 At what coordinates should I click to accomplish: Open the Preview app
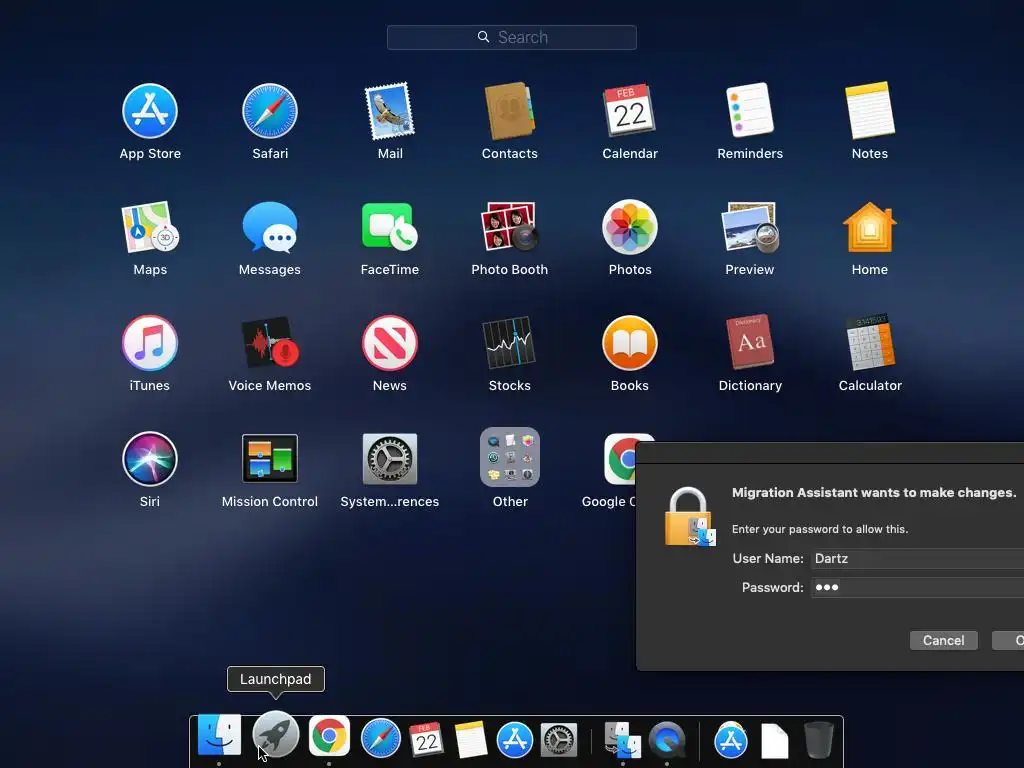750,227
